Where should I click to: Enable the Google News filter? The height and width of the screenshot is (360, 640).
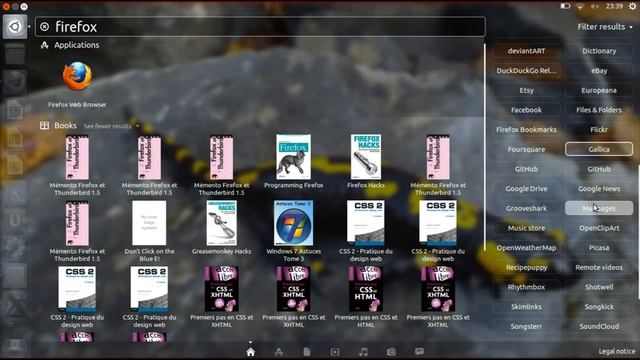(x=599, y=189)
